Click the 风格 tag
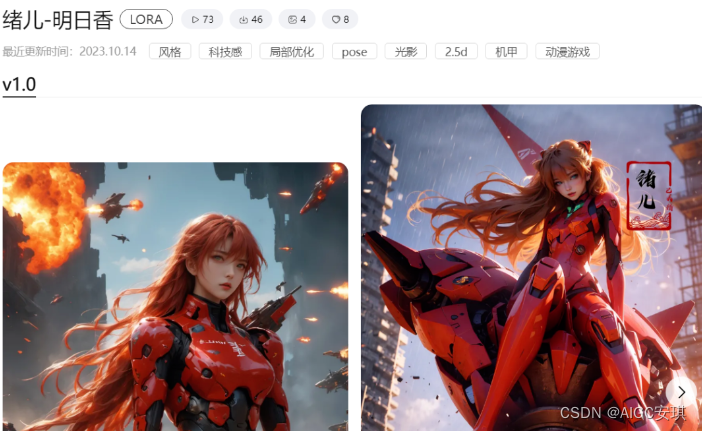 [170, 51]
